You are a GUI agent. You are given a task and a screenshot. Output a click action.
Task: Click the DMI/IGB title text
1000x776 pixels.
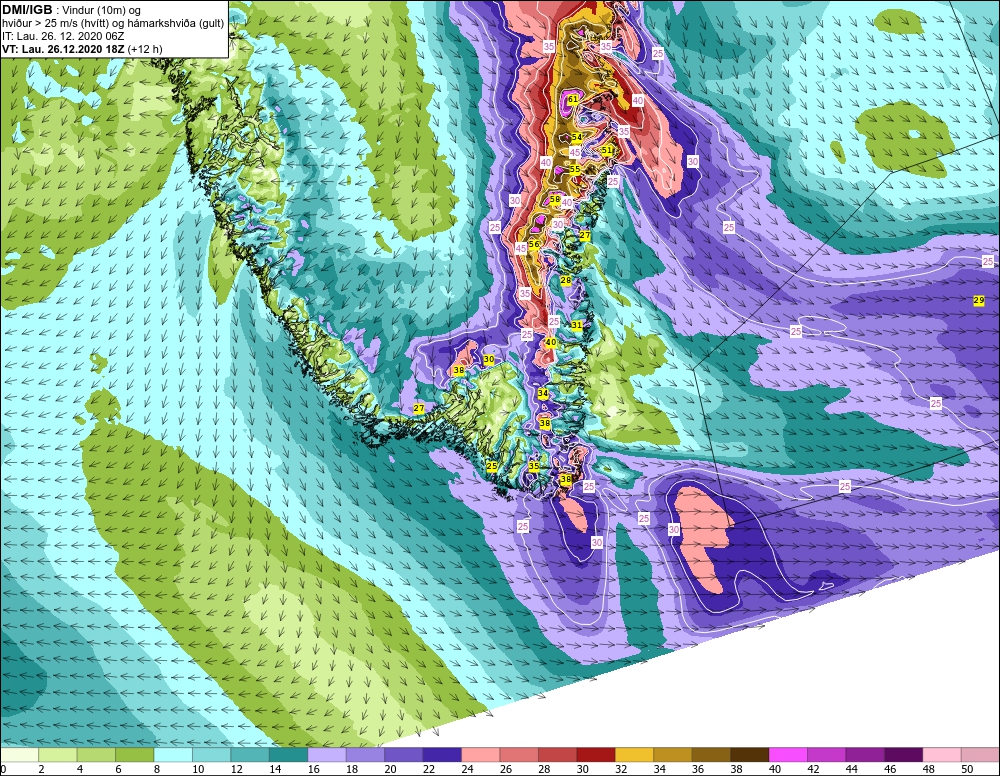[27, 10]
